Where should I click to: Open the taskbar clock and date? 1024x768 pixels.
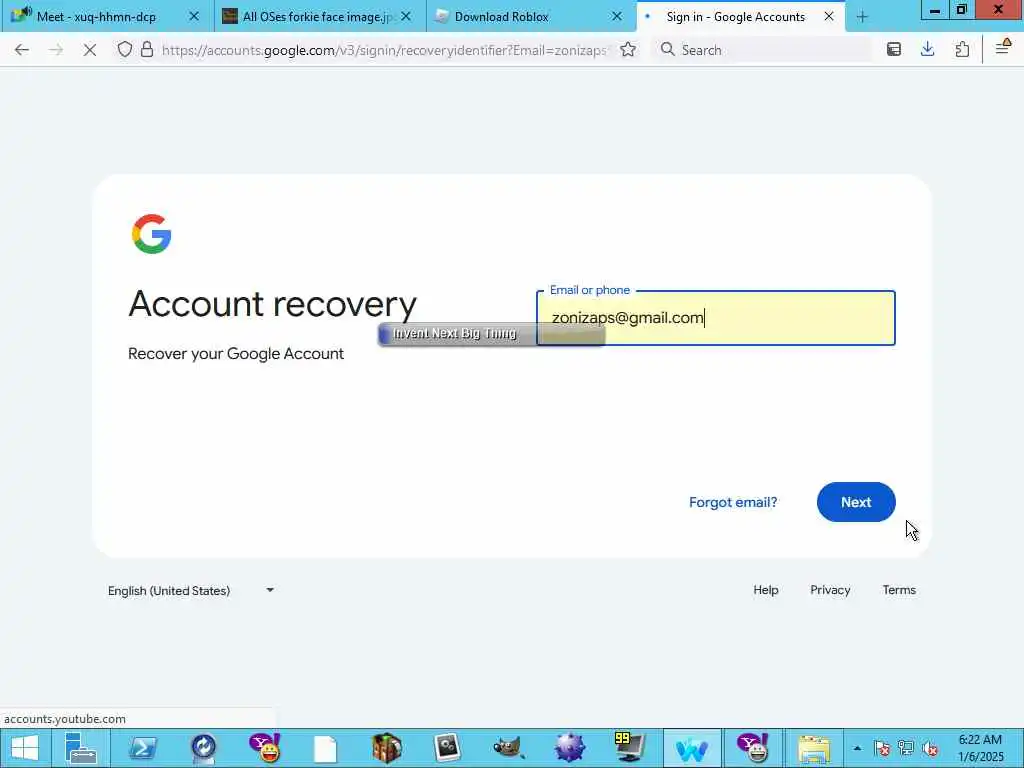coord(980,748)
